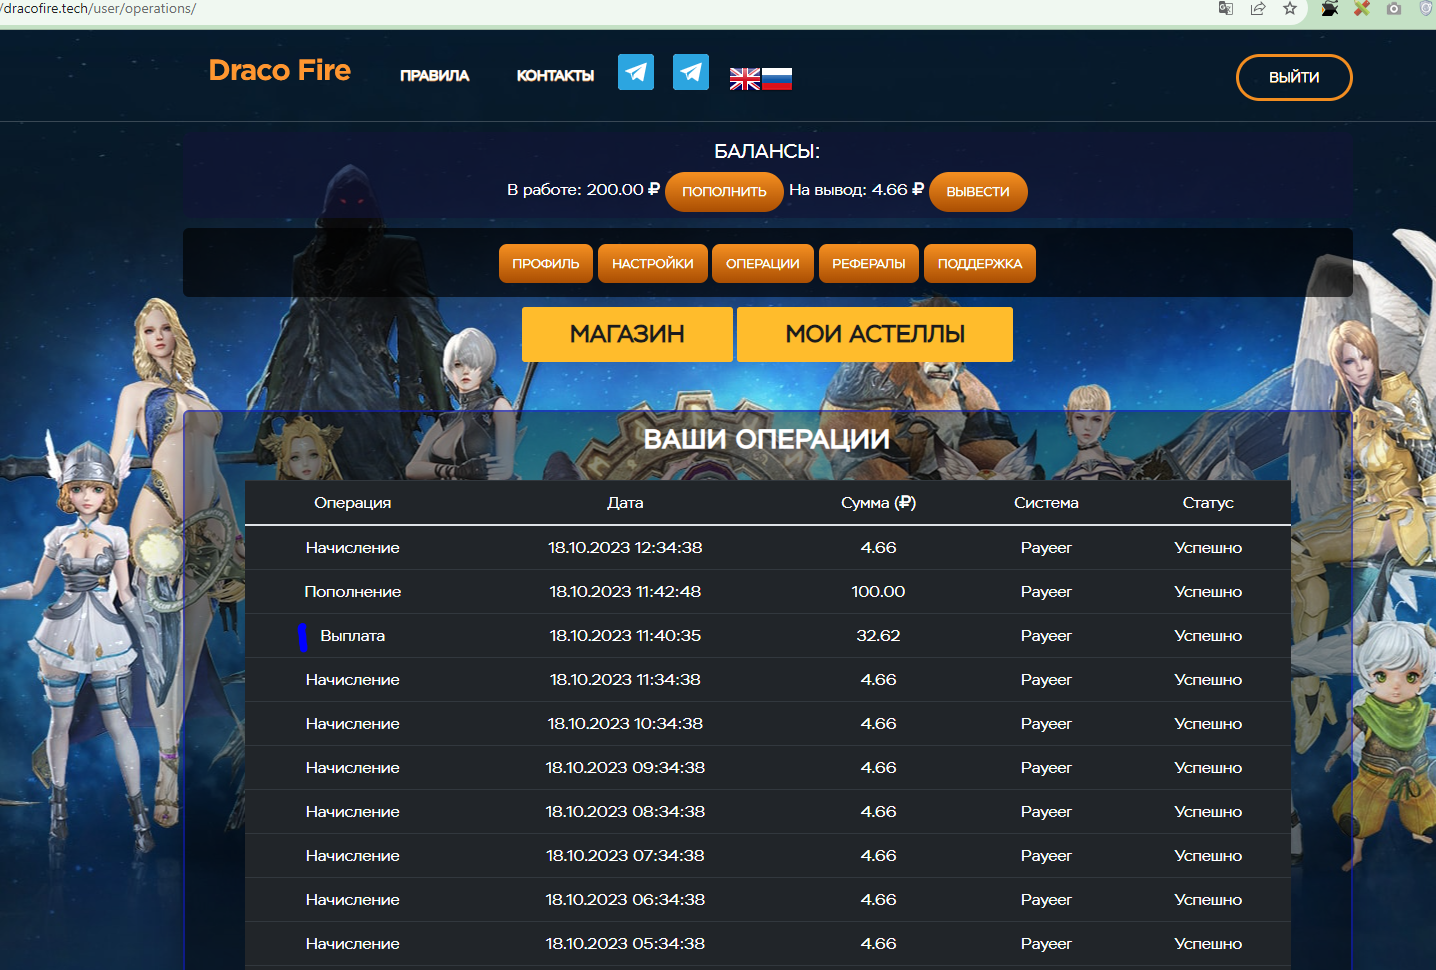Click Успешно status in the Пополнение row
Screen dimensions: 1436x970
1208,592
